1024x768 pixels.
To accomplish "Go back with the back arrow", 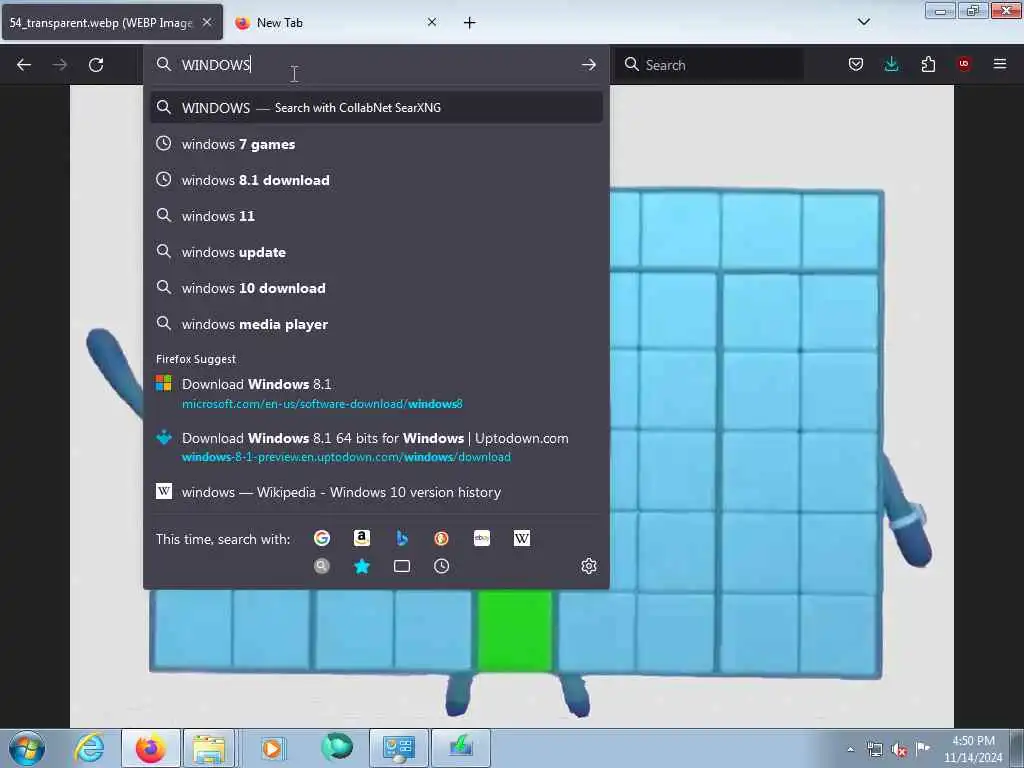I will tap(24, 65).
